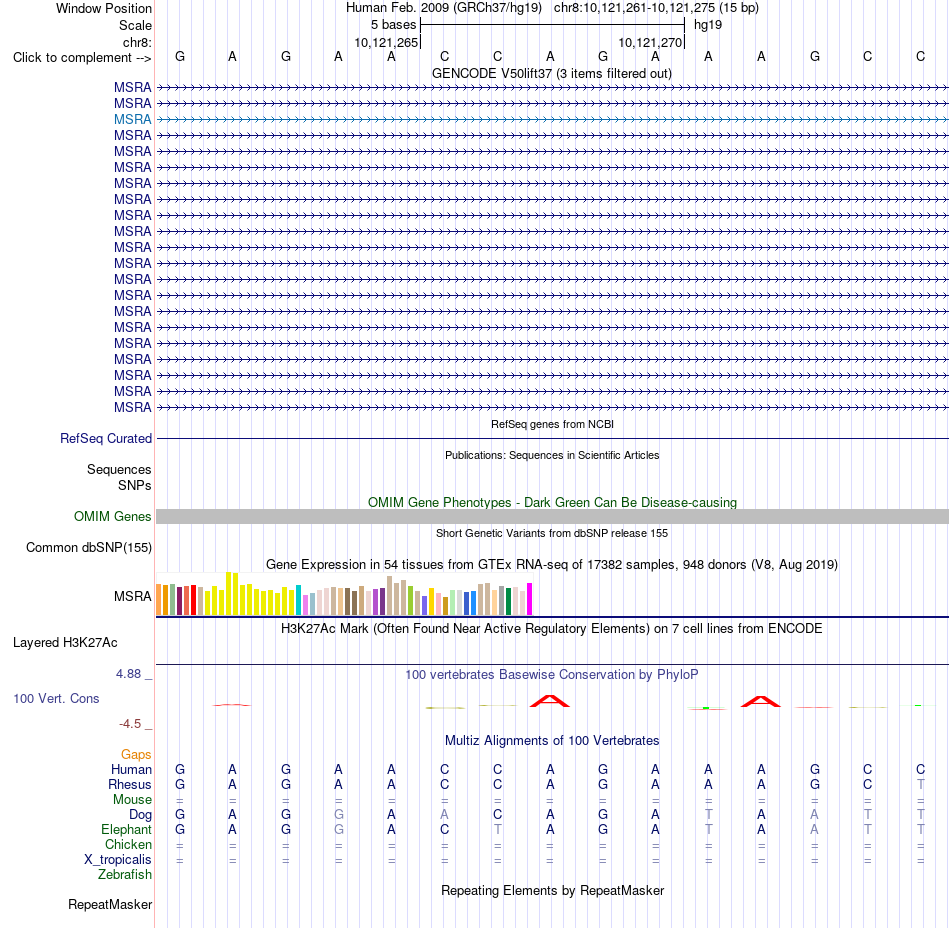
Task: Click the 'Click to complement -->' label
Action: click(82, 58)
